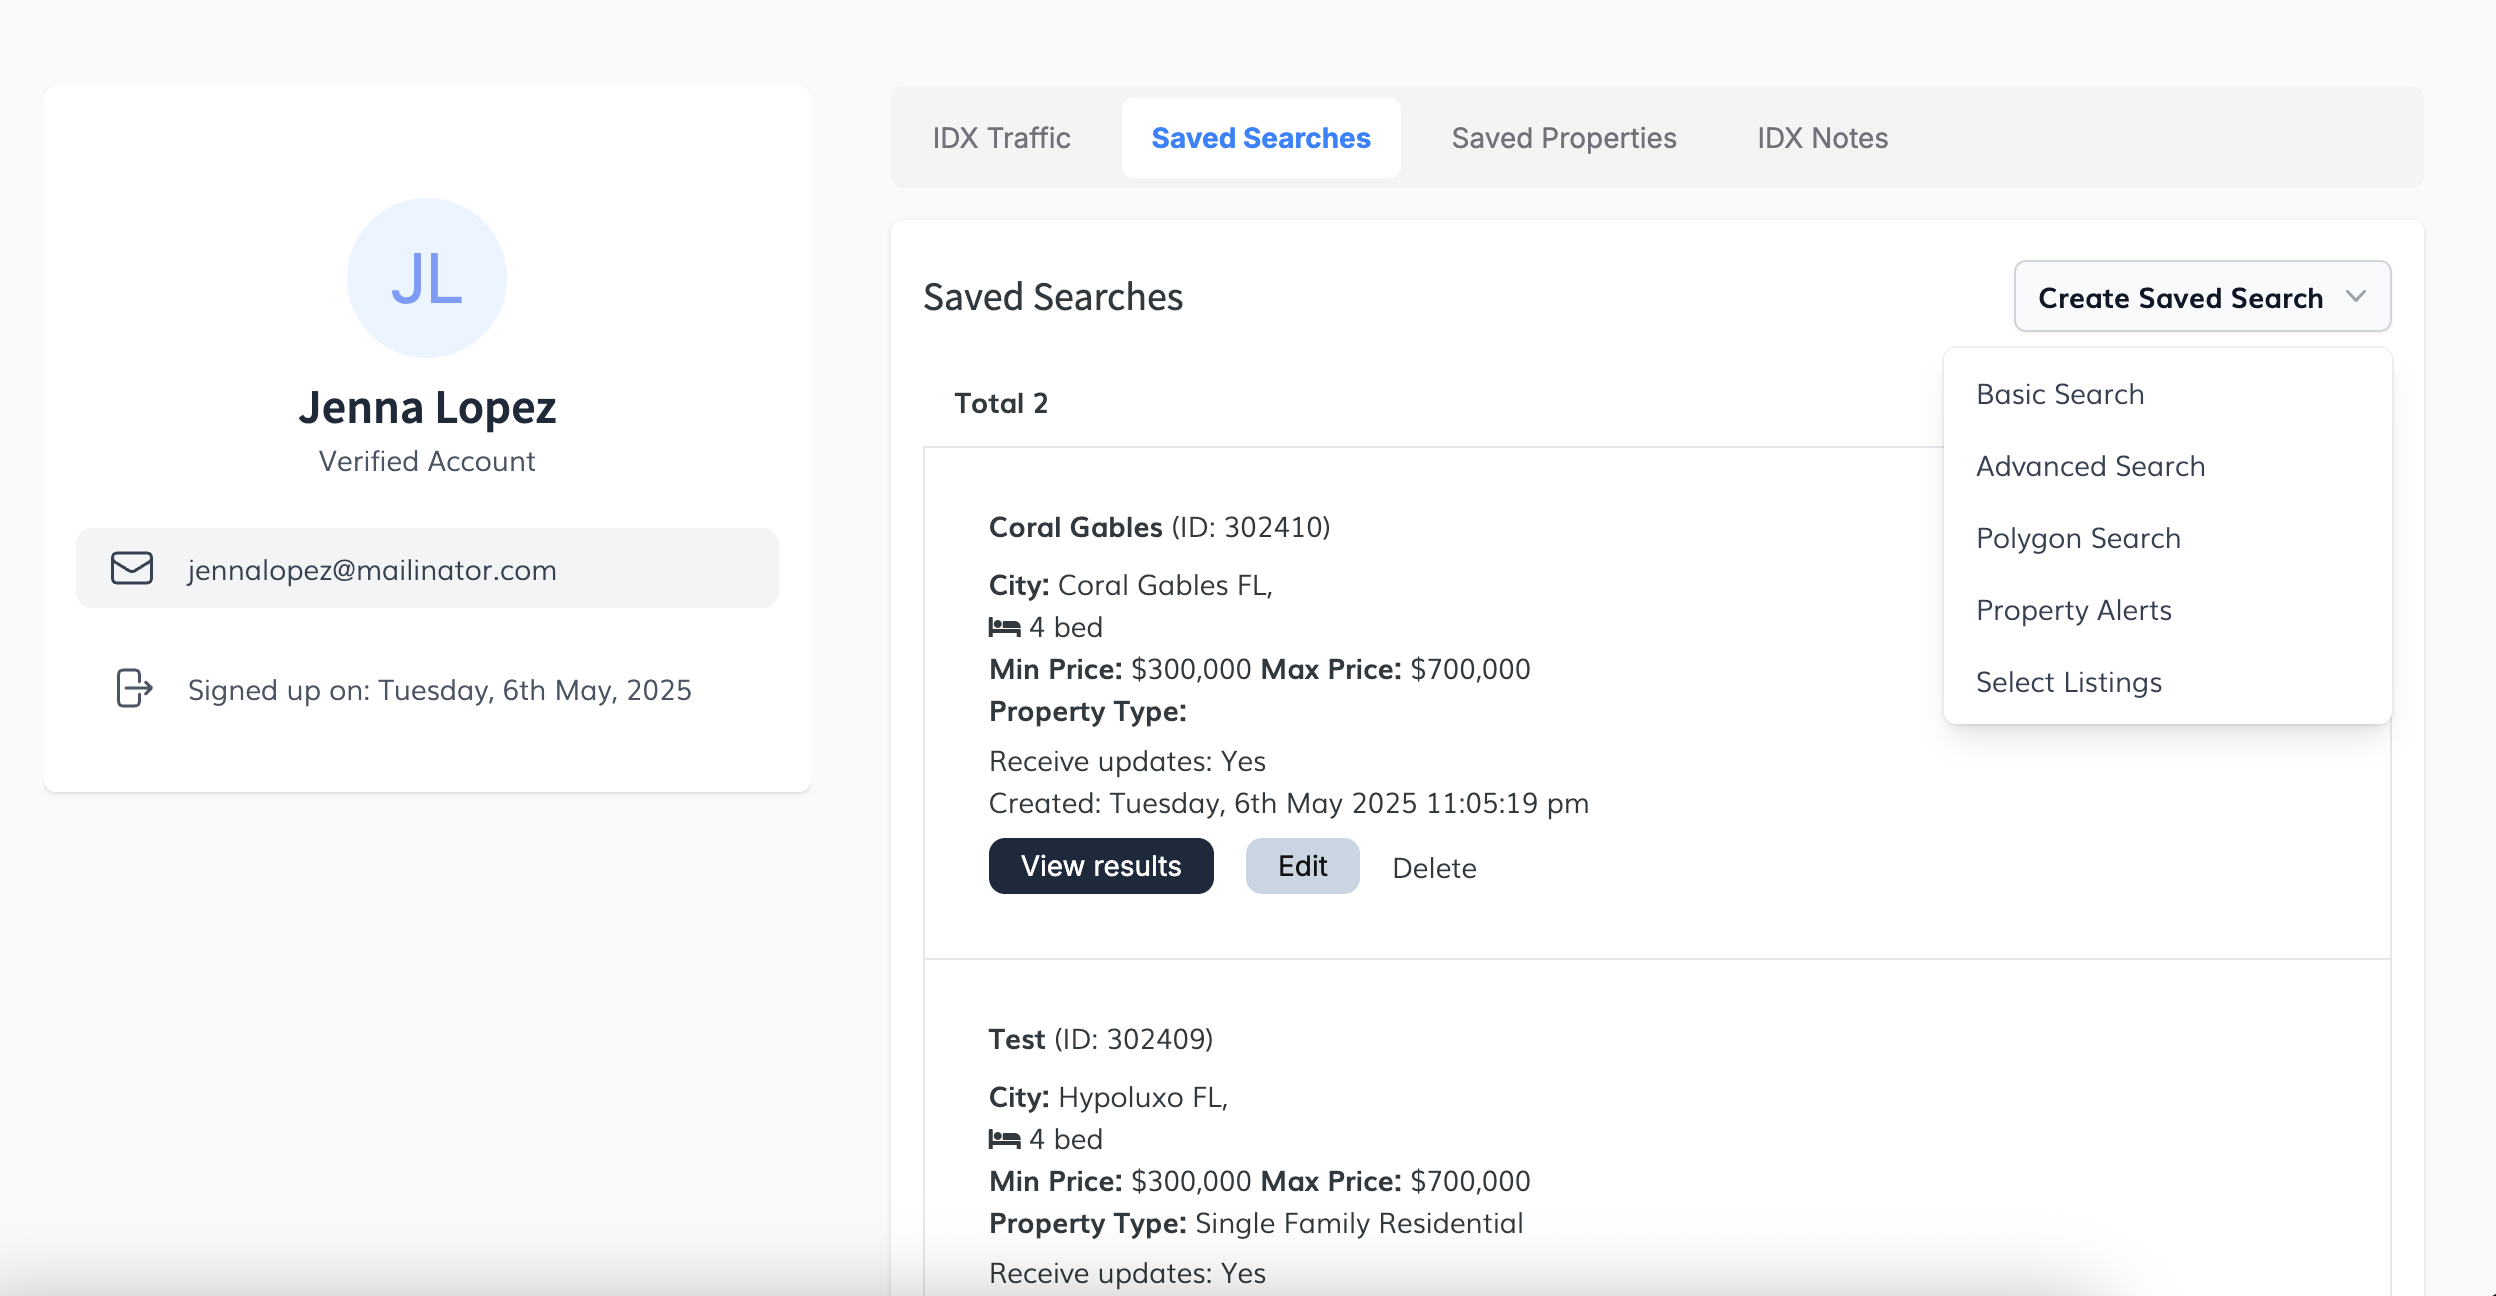Click the Test search bed icon

(x=1004, y=1140)
